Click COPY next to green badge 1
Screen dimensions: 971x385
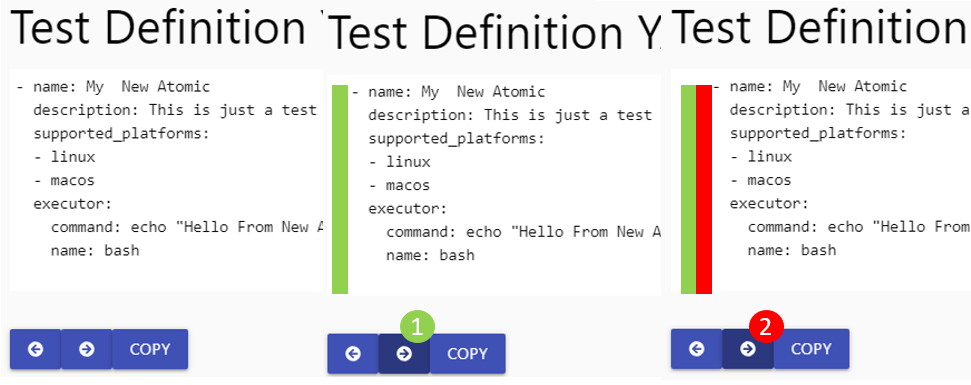click(x=468, y=354)
